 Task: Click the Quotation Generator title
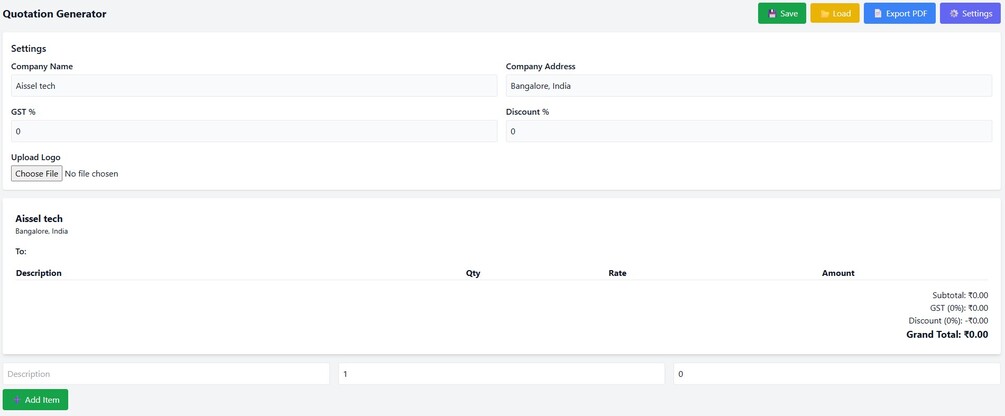55,14
